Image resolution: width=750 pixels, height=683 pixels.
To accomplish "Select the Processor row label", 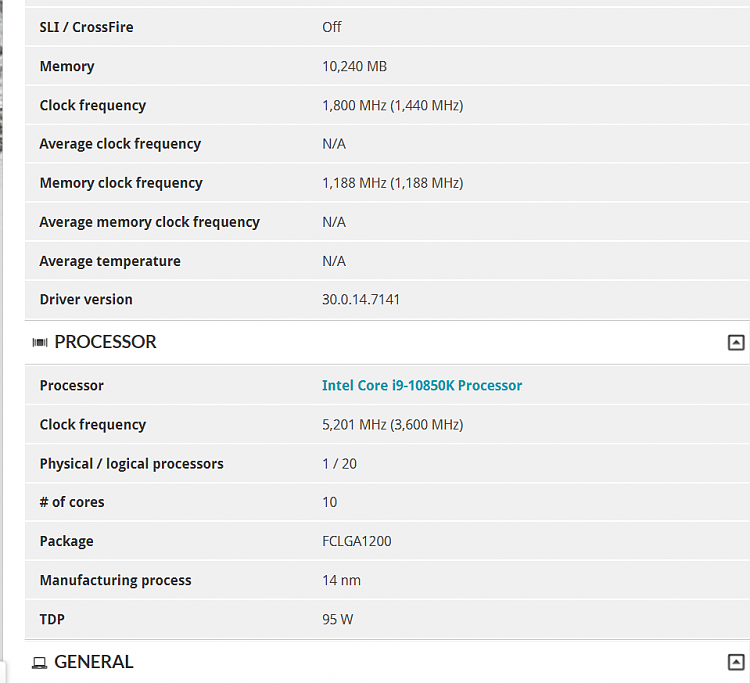I will [x=72, y=386].
